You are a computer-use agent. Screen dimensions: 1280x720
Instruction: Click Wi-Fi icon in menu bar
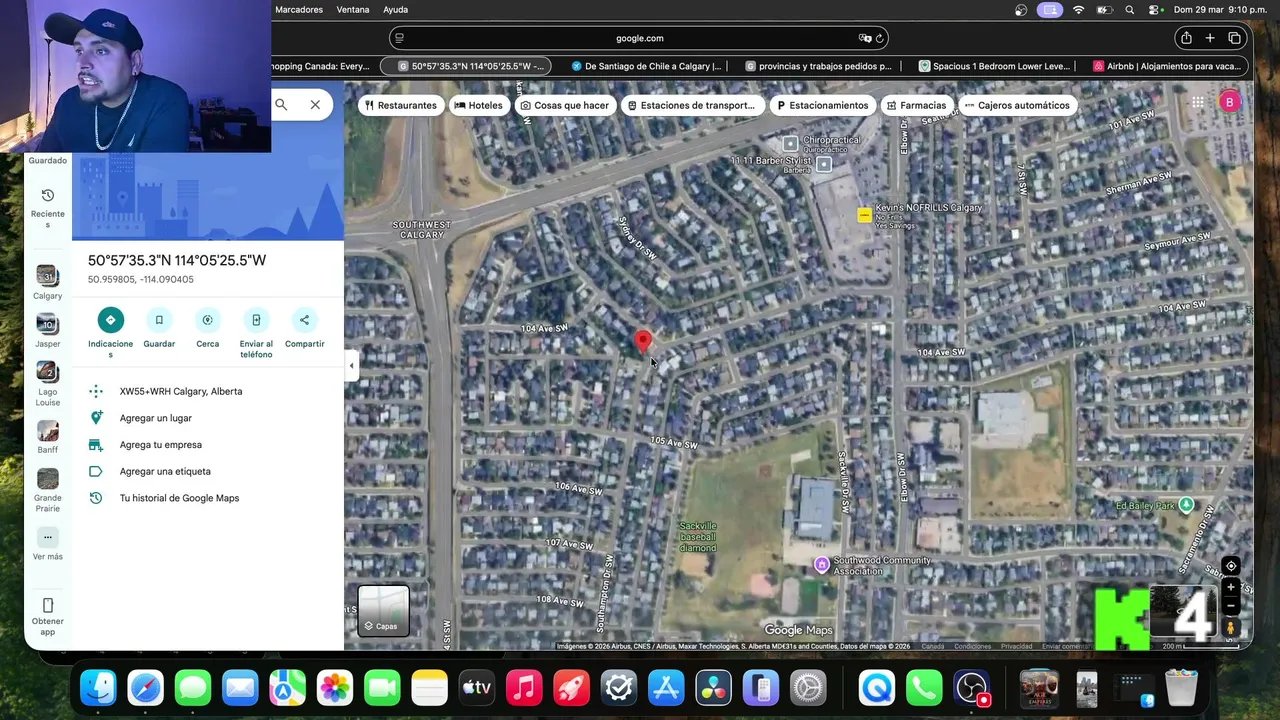(x=1078, y=10)
